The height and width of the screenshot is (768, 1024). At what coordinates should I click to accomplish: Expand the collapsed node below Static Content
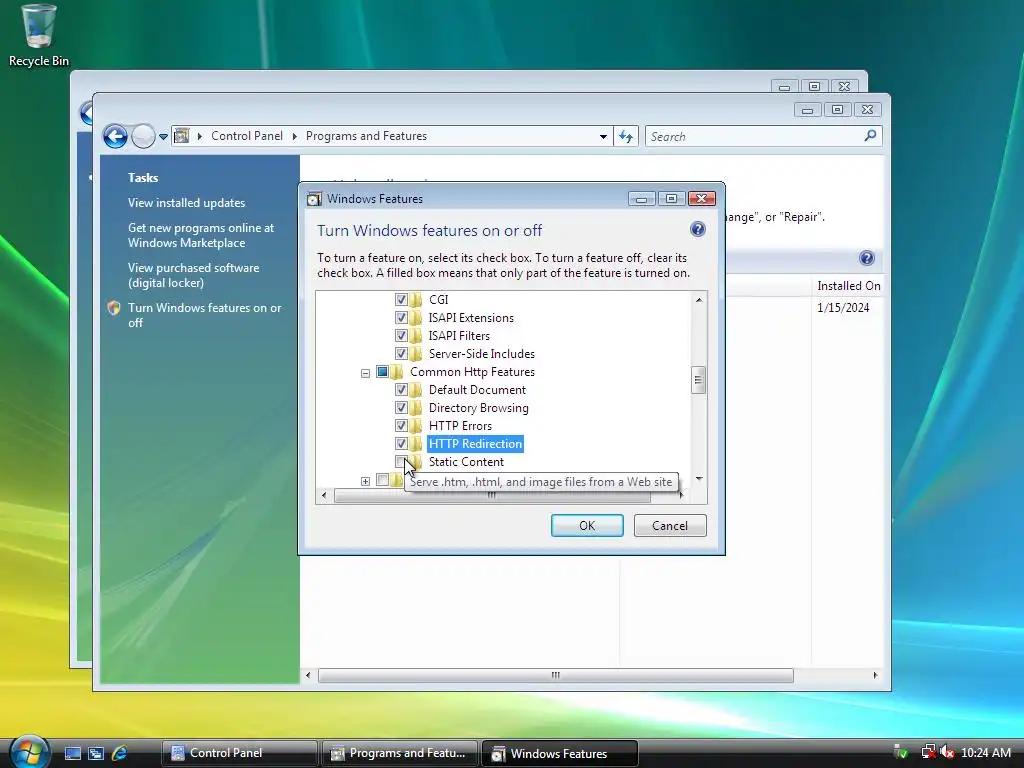coord(365,481)
